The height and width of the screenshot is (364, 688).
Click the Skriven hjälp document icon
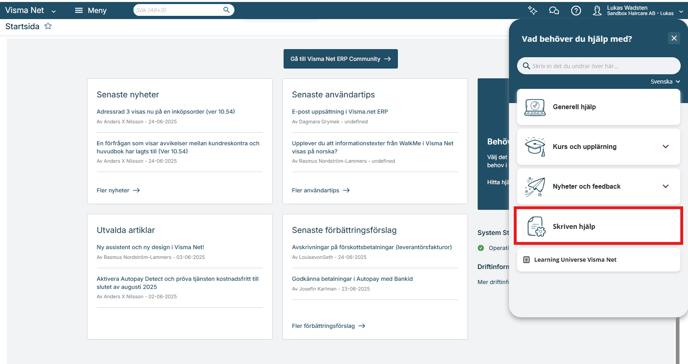(536, 226)
